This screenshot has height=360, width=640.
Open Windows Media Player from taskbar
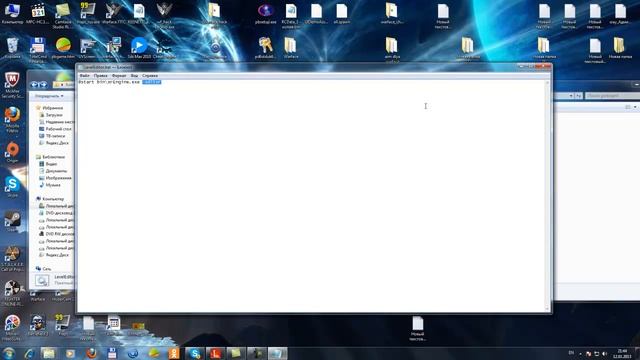pyautogui.click(x=70, y=353)
